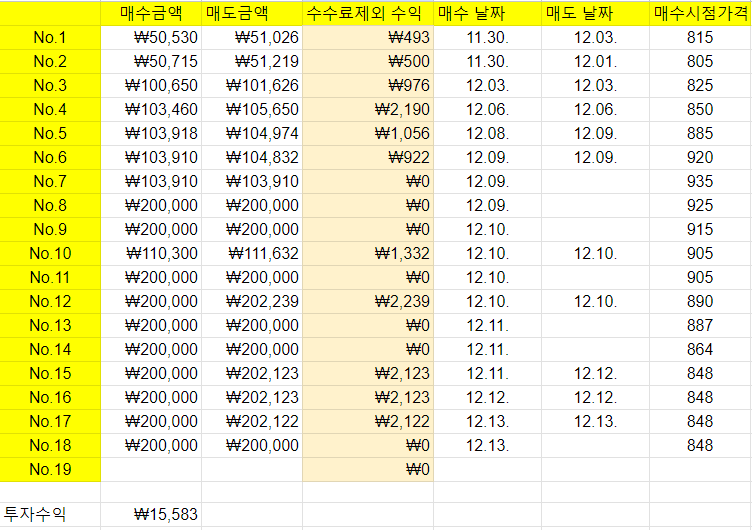752x530 pixels.
Task: Click the ₩110,300 buy amount cell
Action: point(151,253)
